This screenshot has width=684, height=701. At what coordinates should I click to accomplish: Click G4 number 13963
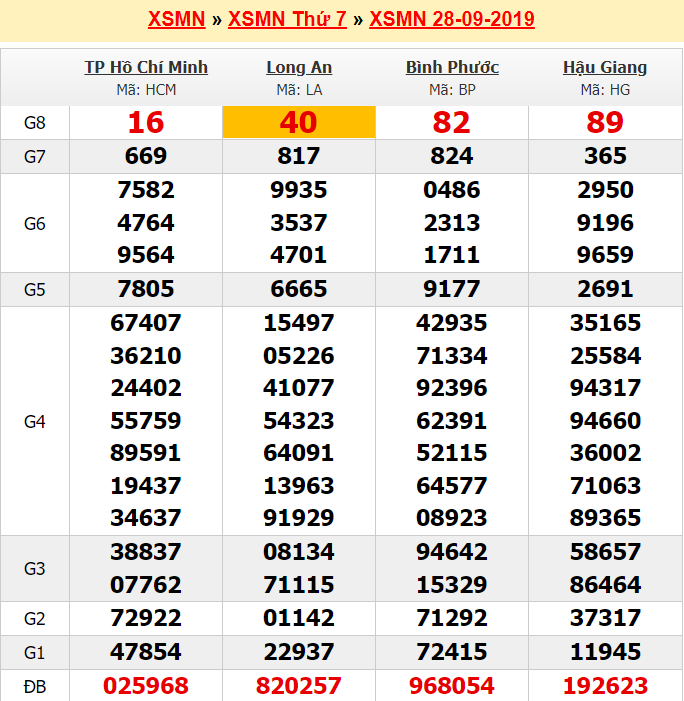(x=299, y=486)
